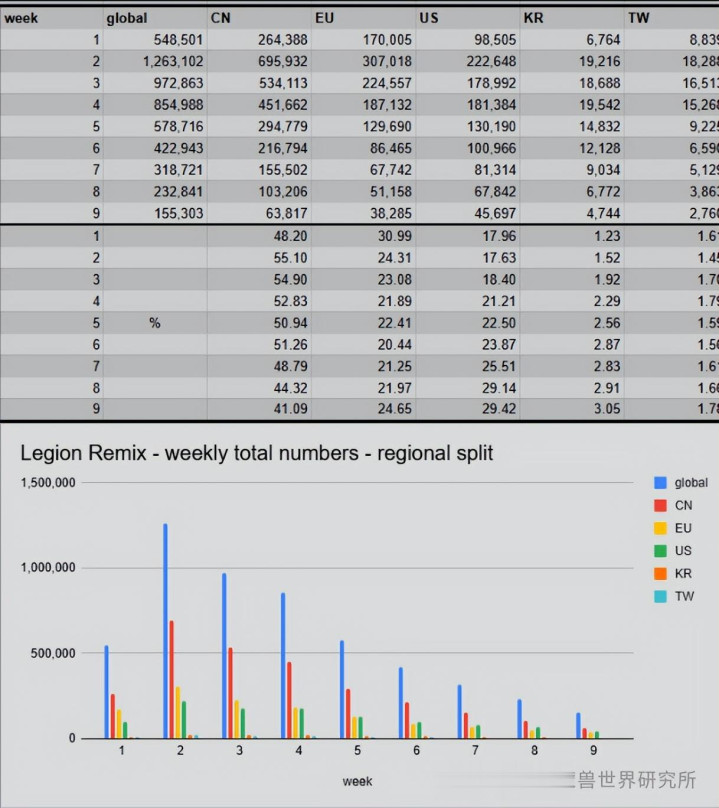Click the green US legend swatch
Viewport: 719px width, 808px height.
point(658,551)
